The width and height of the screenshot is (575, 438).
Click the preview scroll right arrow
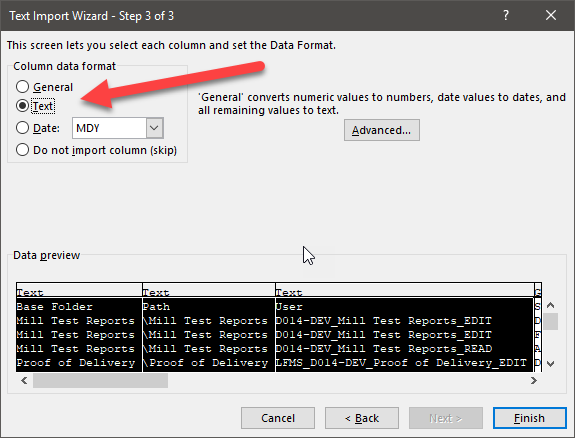(x=534, y=380)
